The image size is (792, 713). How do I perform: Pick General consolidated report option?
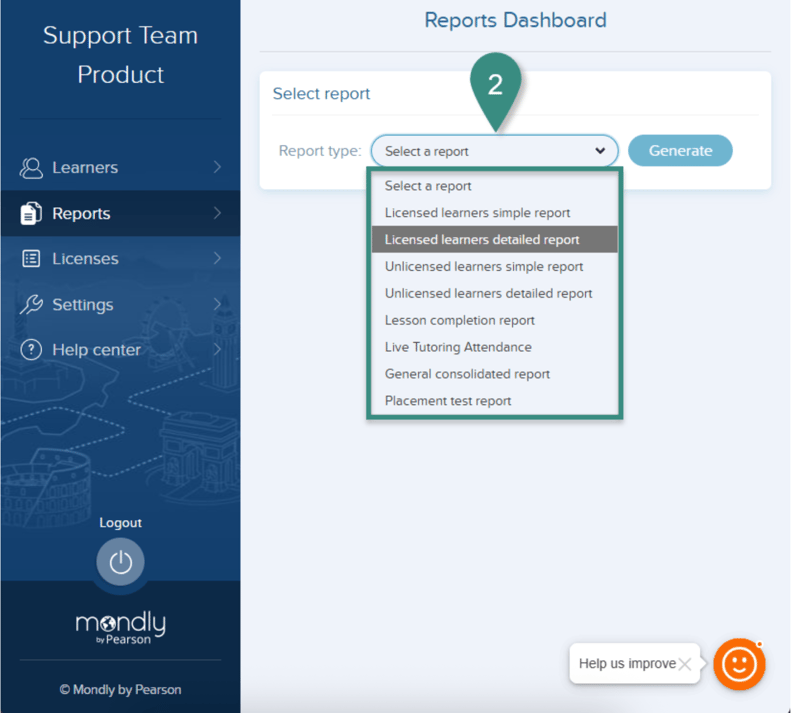pos(467,374)
